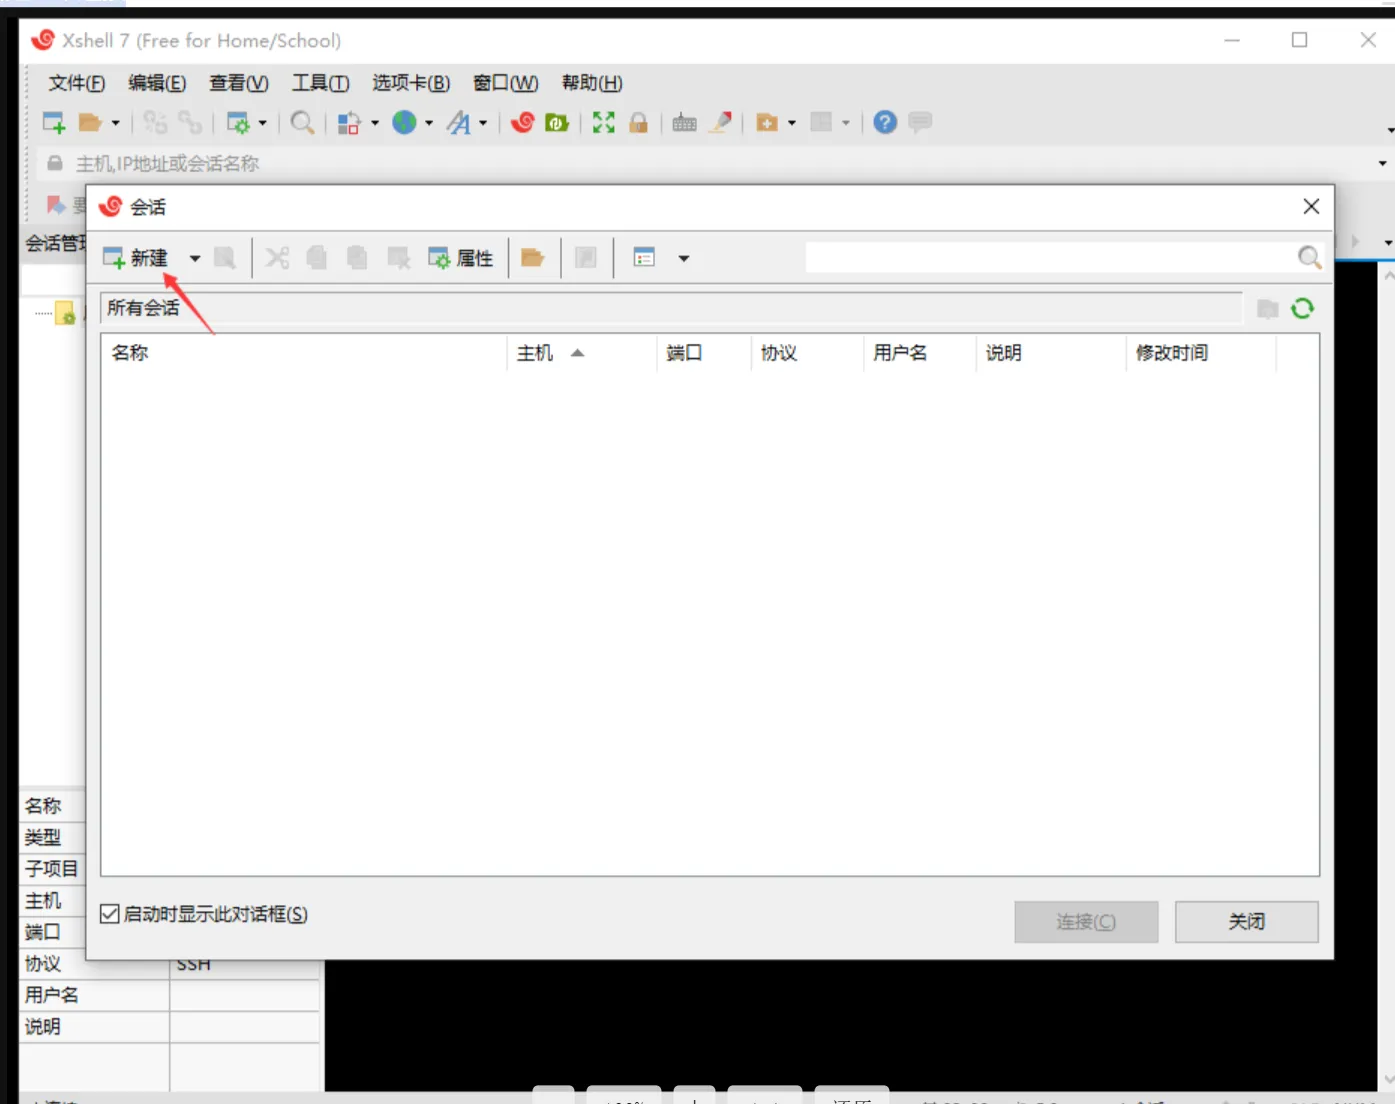1395x1104 pixels.
Task: Expand the 新建 drop-down arrow in Sessions dialog
Action: tap(195, 259)
